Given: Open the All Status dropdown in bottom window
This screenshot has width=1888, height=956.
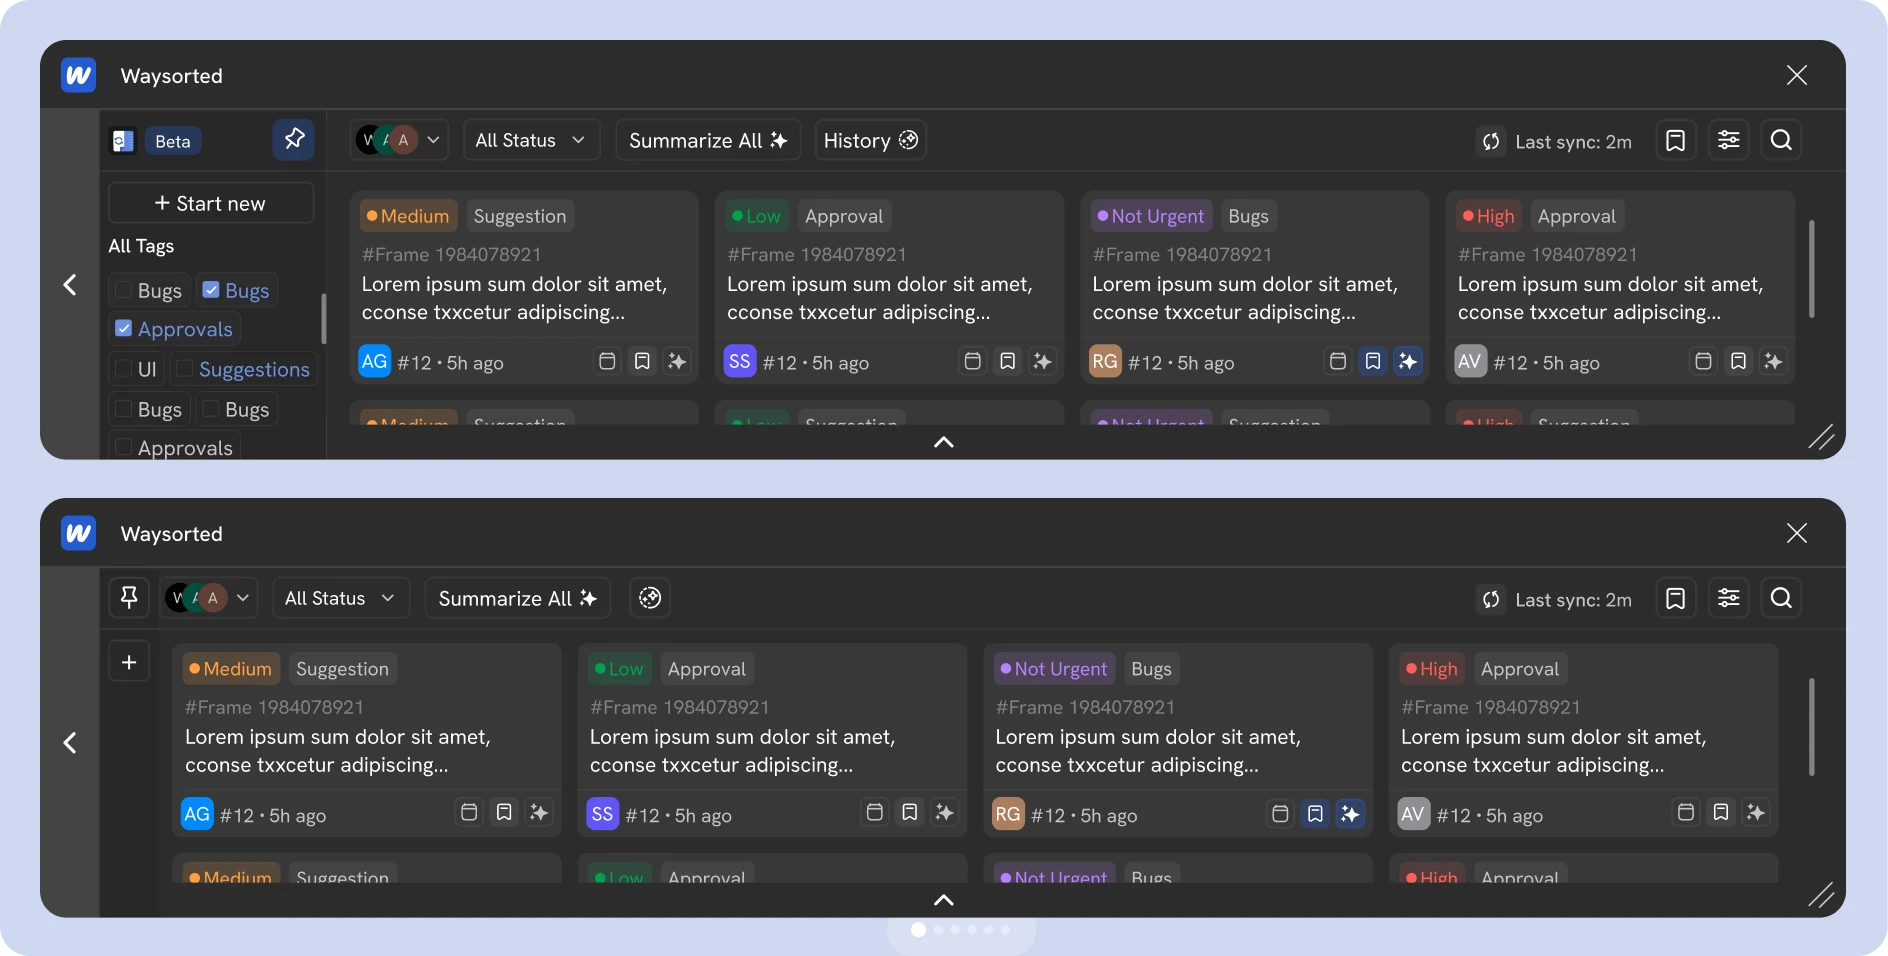Looking at the screenshot, I should pos(341,598).
